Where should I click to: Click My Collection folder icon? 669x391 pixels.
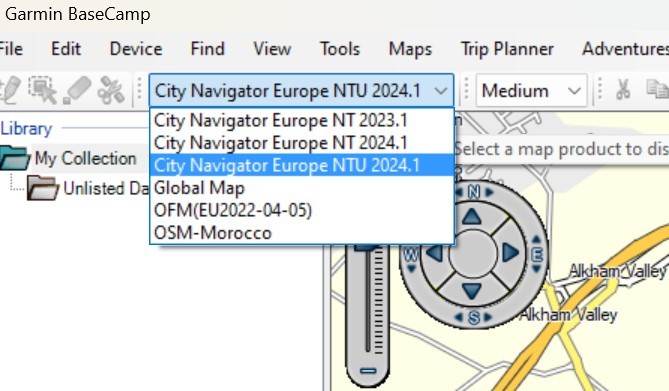coord(15,158)
